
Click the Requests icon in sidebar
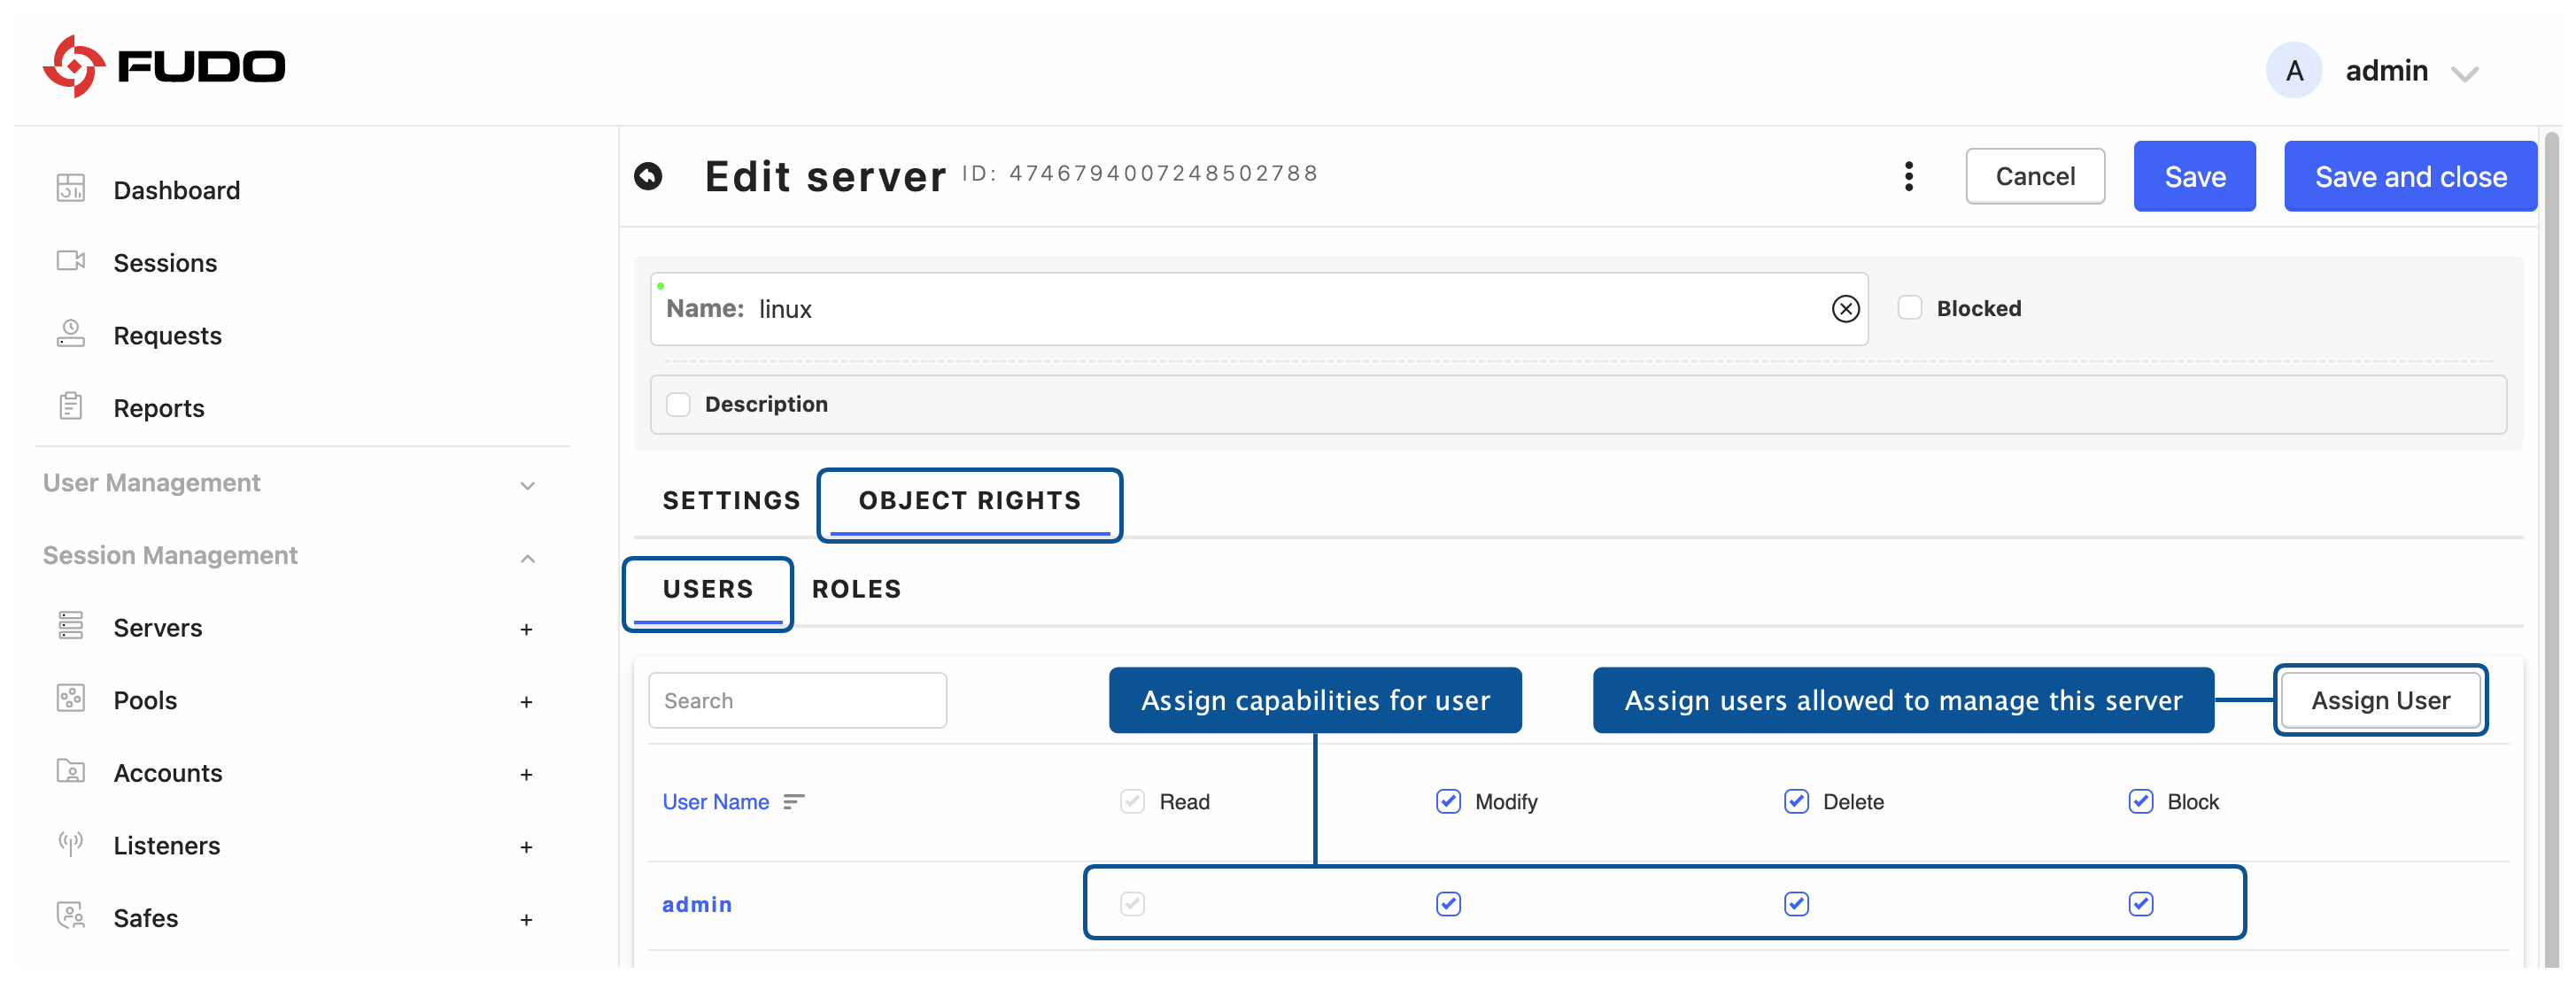[71, 333]
